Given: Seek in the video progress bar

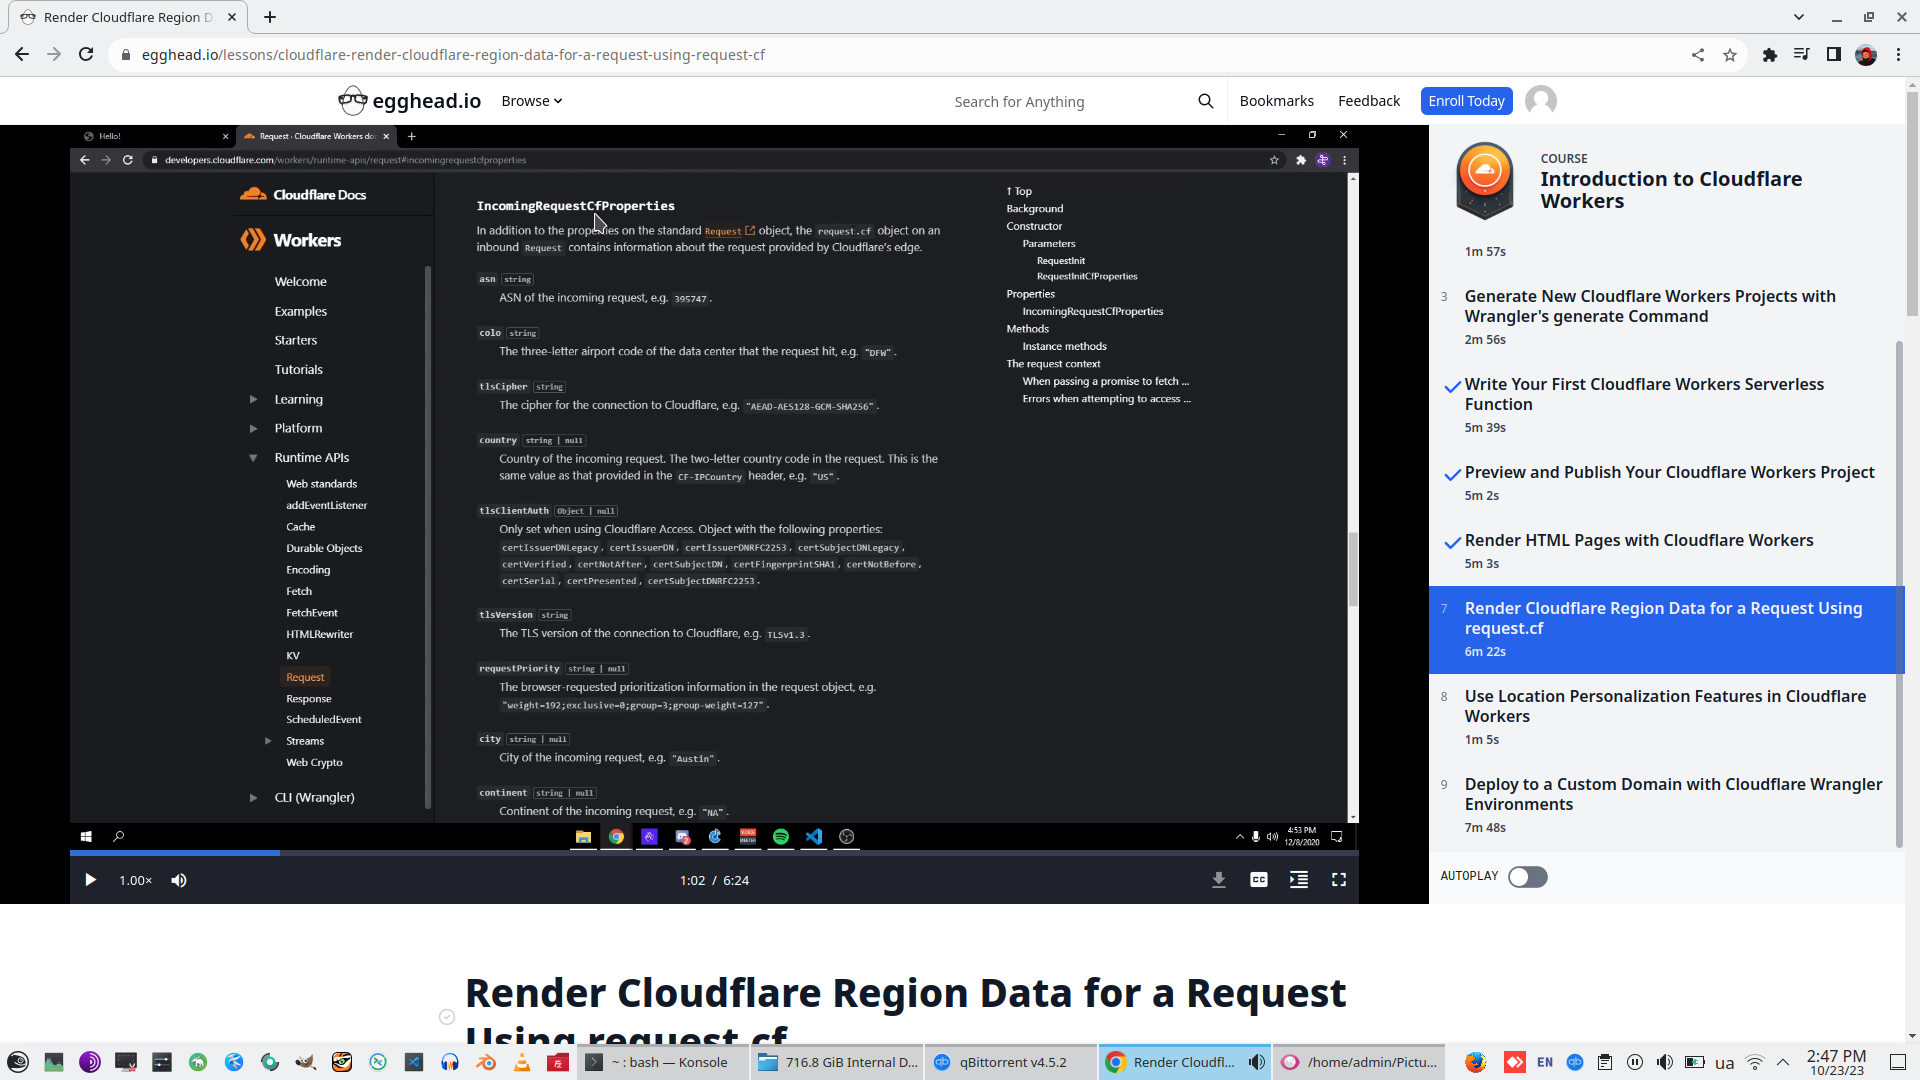Looking at the screenshot, I should 700,853.
